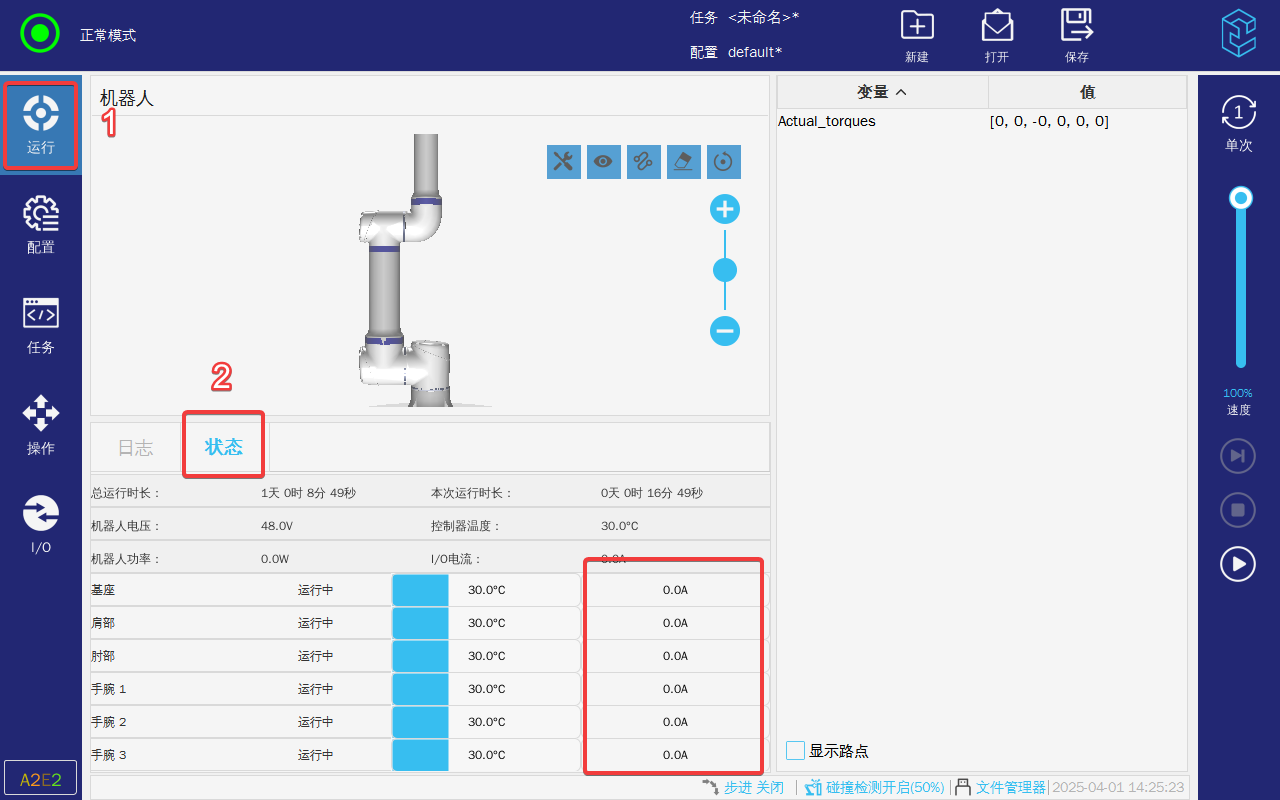The width and height of the screenshot is (1280, 800).
Task: Sort the table by the 变量 column header
Action: click(x=882, y=92)
